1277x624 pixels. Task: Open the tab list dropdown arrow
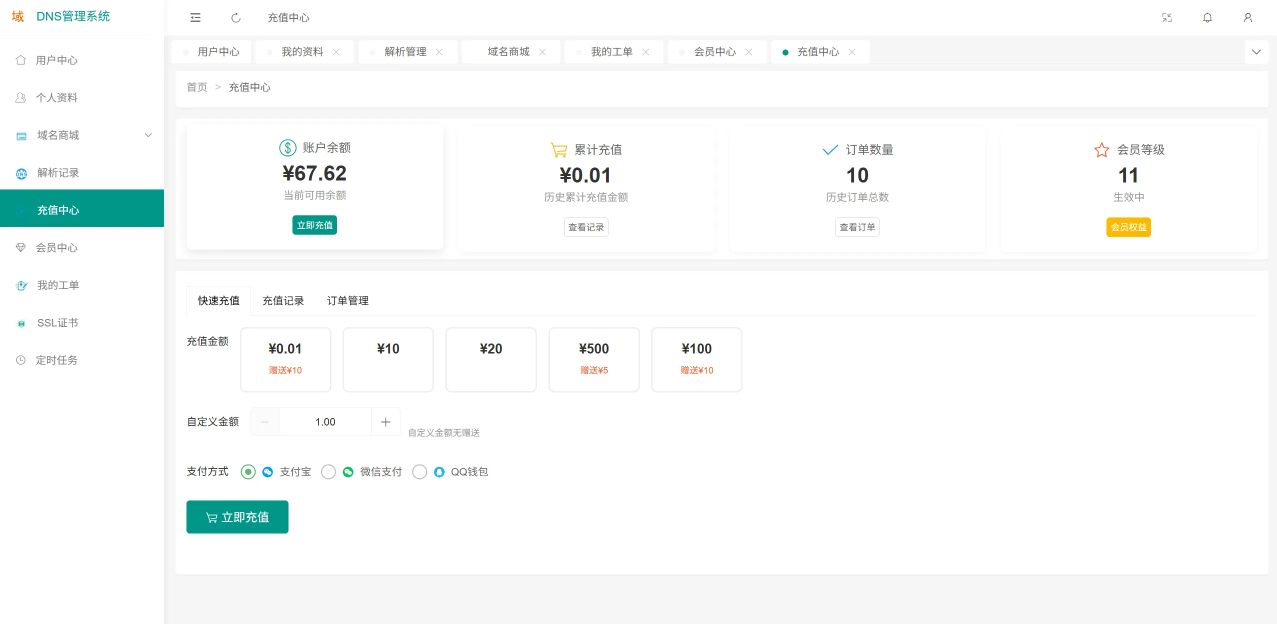pyautogui.click(x=1256, y=52)
